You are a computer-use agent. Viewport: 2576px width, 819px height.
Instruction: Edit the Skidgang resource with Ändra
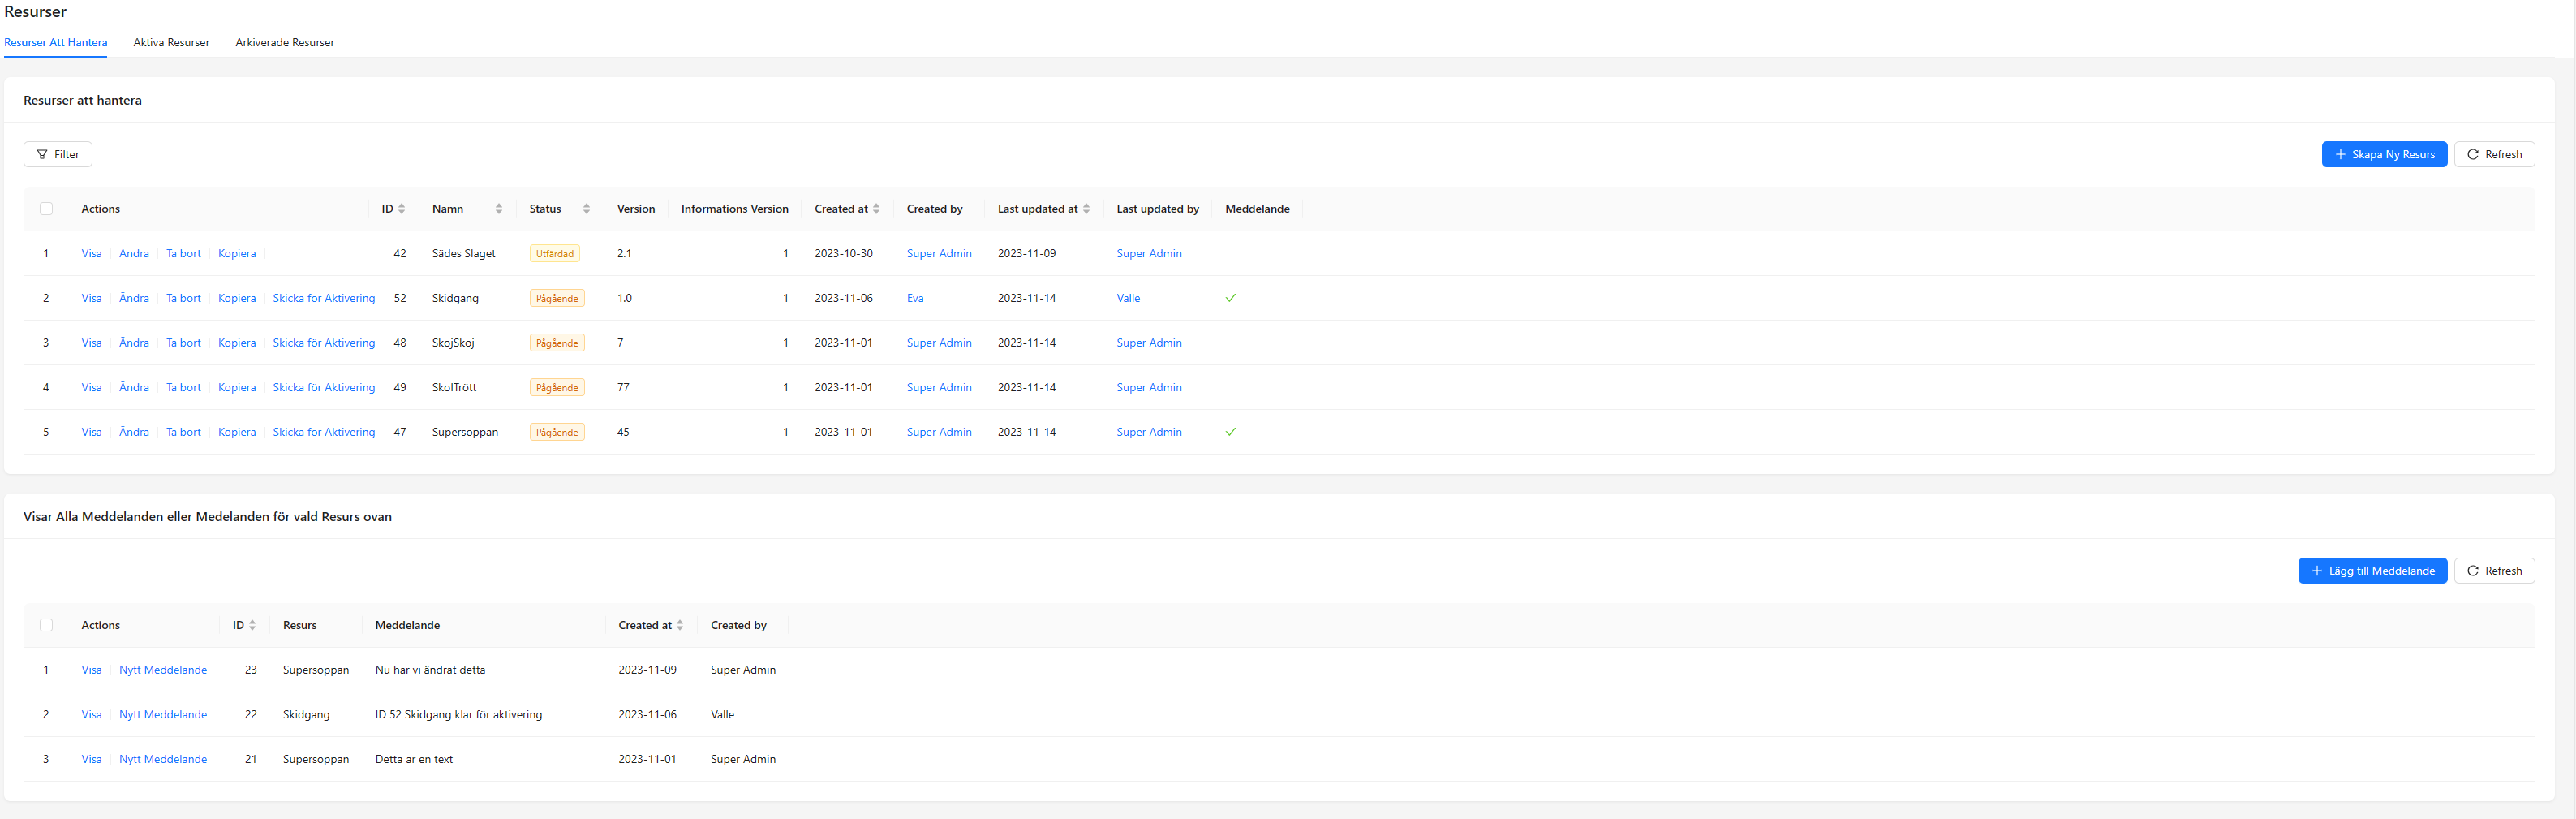(x=134, y=298)
